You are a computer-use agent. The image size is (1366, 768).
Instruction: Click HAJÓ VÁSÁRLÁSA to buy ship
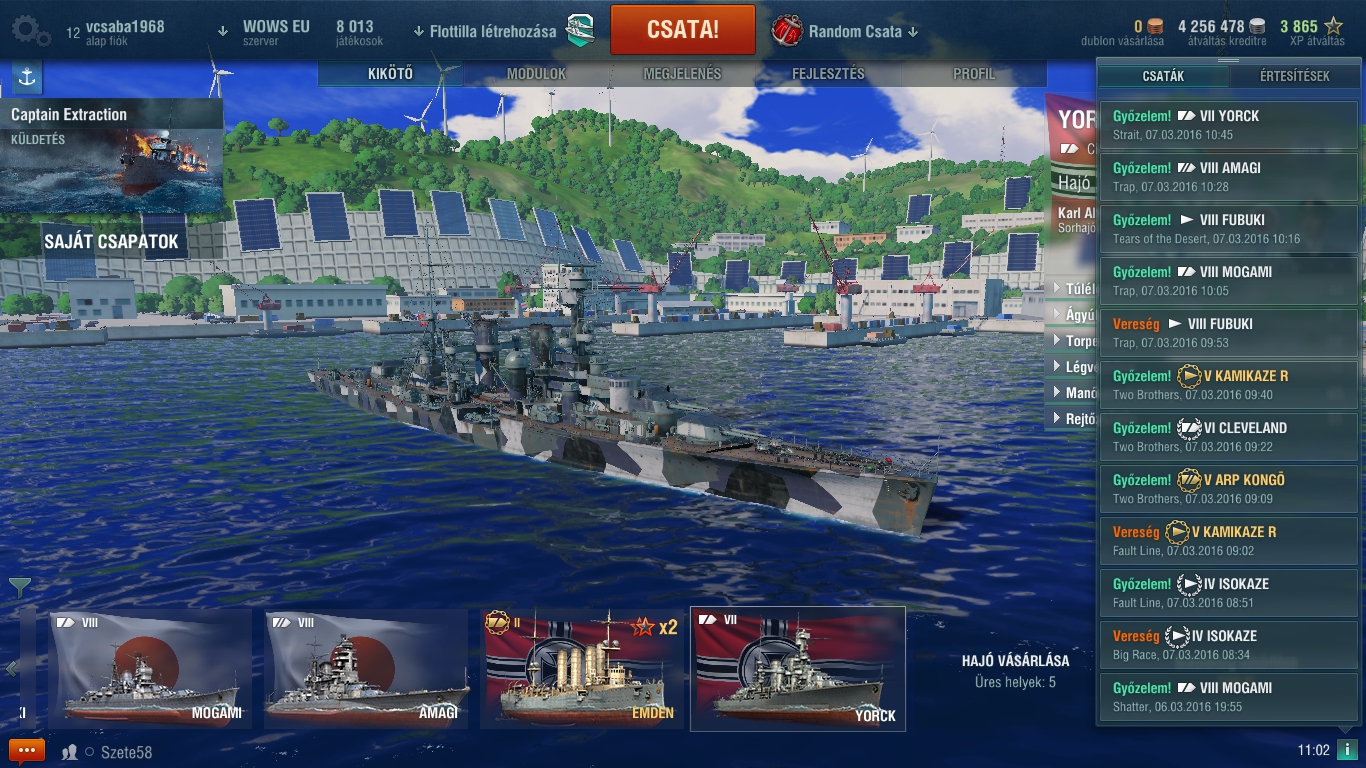click(1015, 660)
